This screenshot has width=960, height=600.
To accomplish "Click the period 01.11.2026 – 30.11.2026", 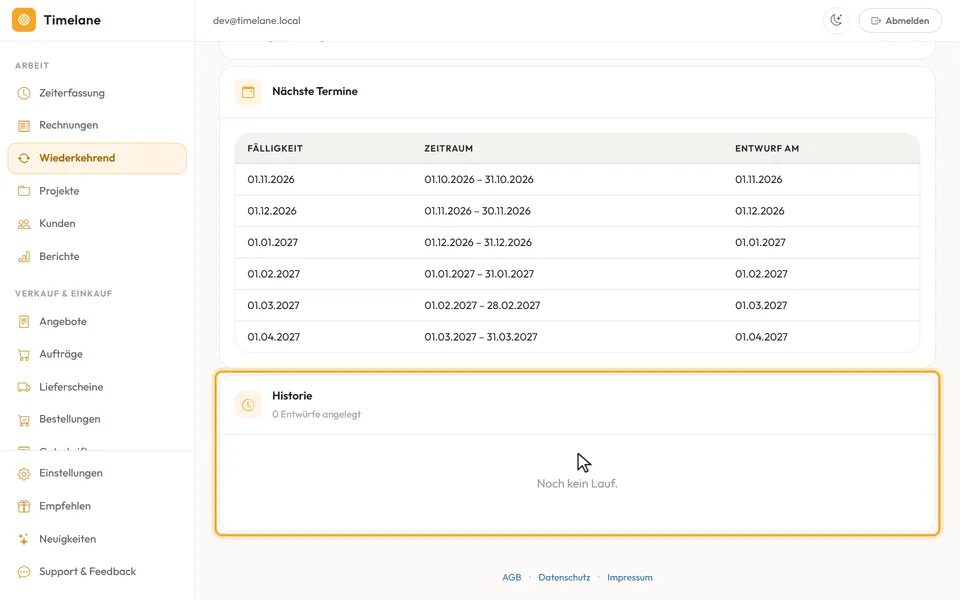I will [x=478, y=211].
